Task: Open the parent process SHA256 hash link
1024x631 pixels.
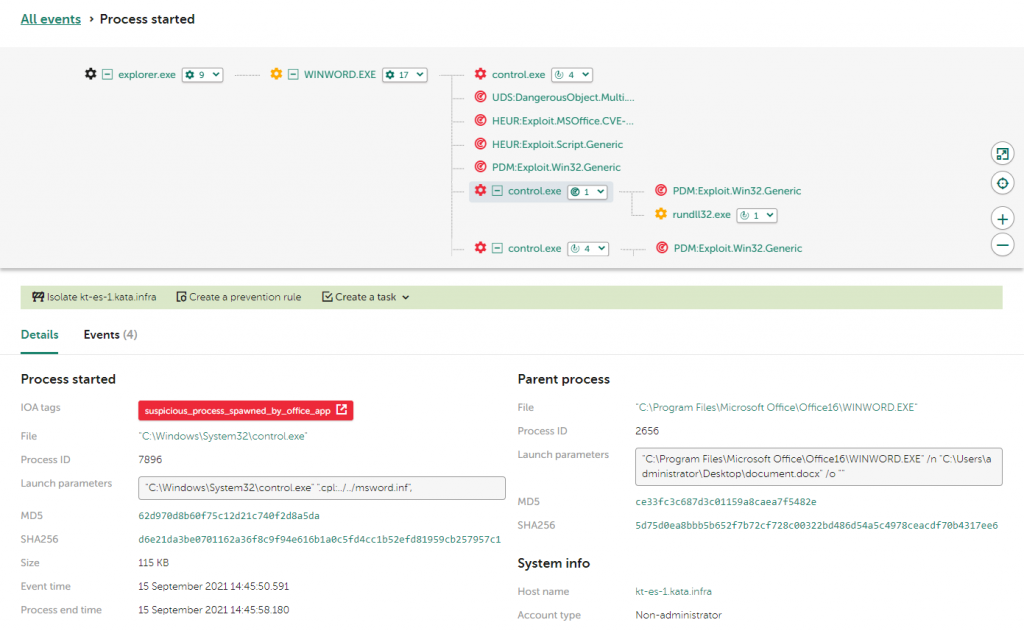Action: pos(816,525)
